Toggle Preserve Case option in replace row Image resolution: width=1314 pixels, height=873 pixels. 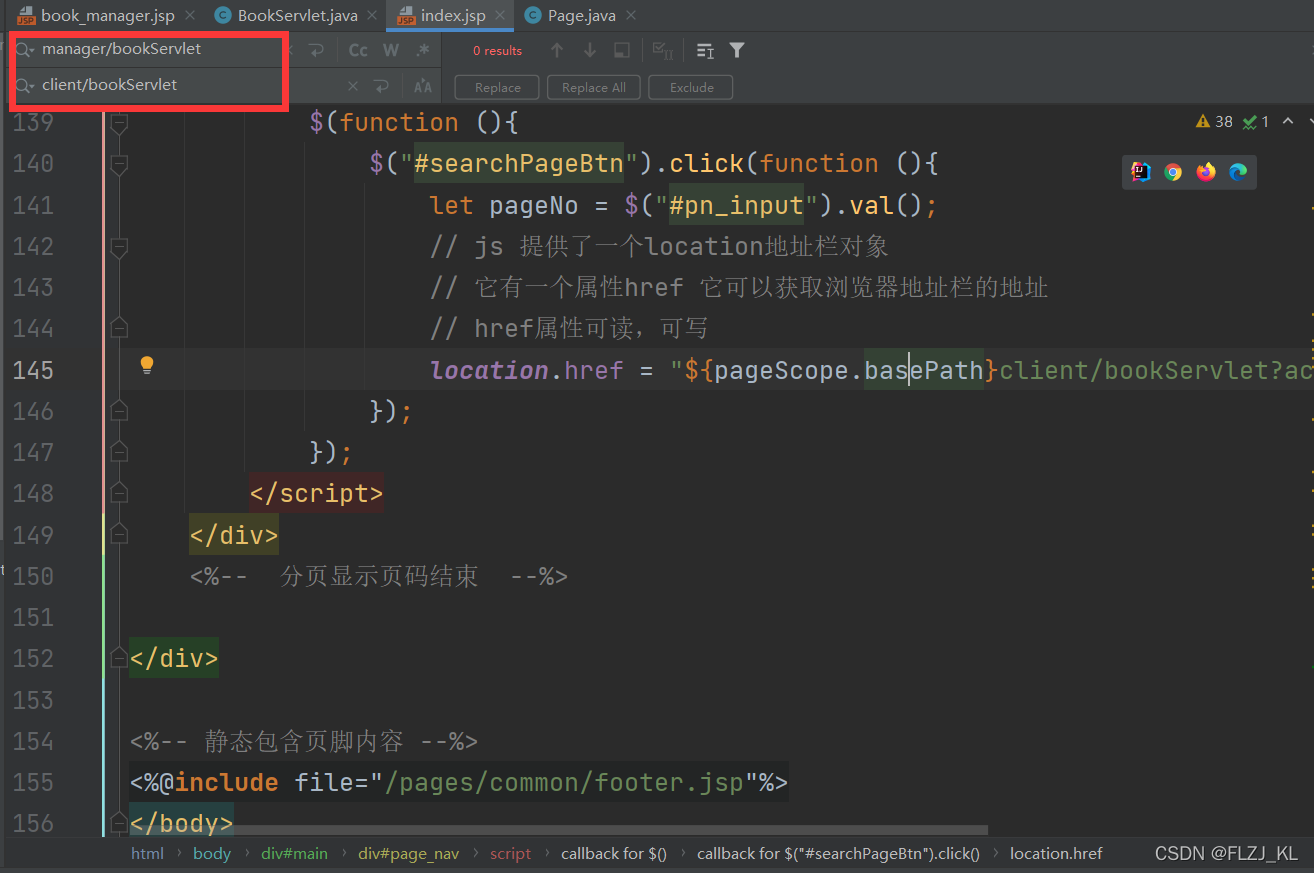pyautogui.click(x=423, y=86)
